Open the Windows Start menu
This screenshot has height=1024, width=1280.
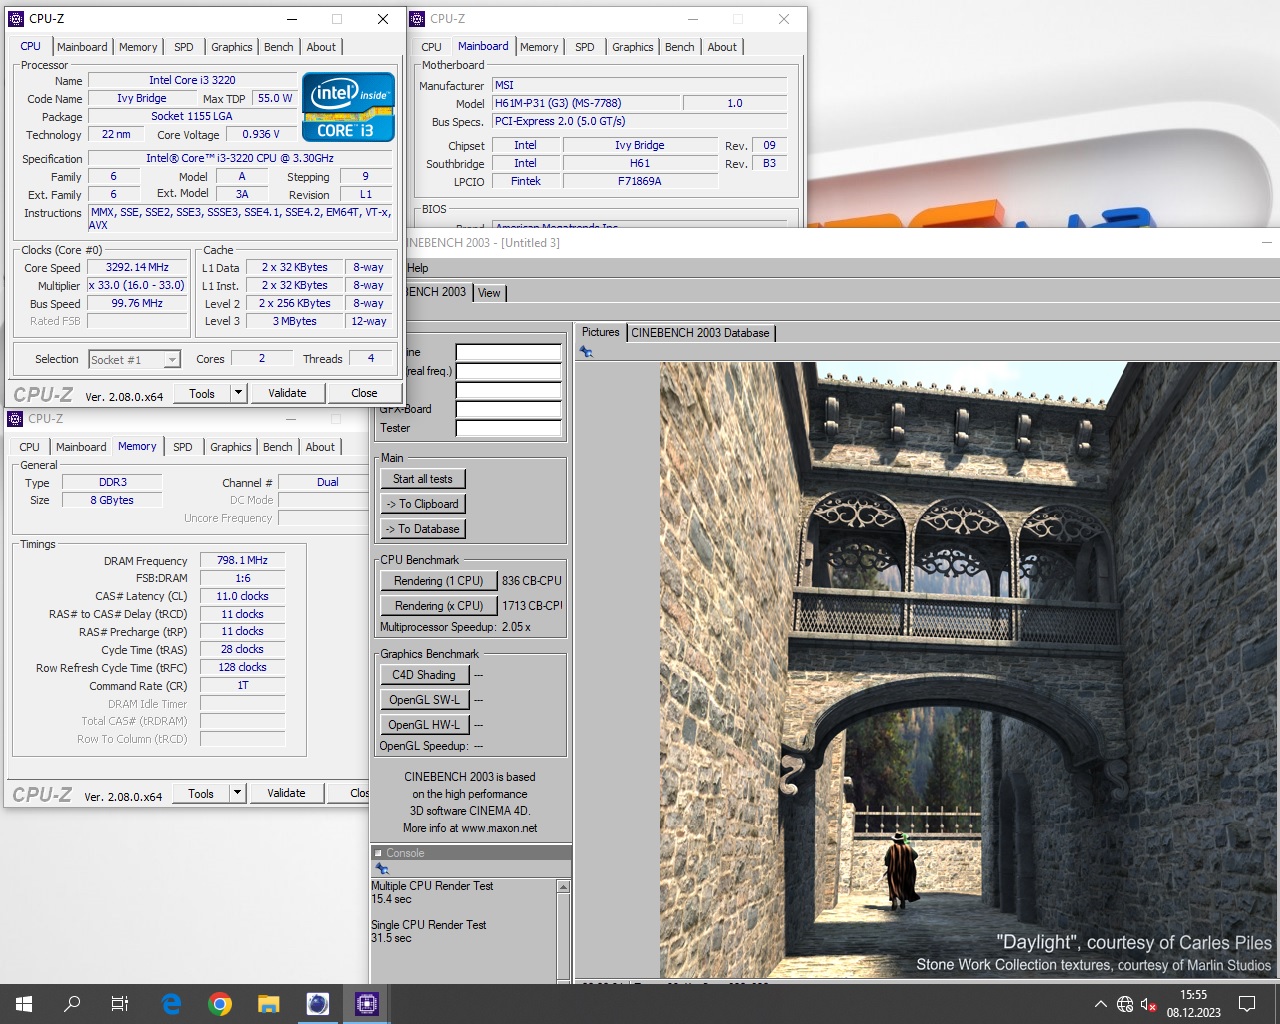24,1004
